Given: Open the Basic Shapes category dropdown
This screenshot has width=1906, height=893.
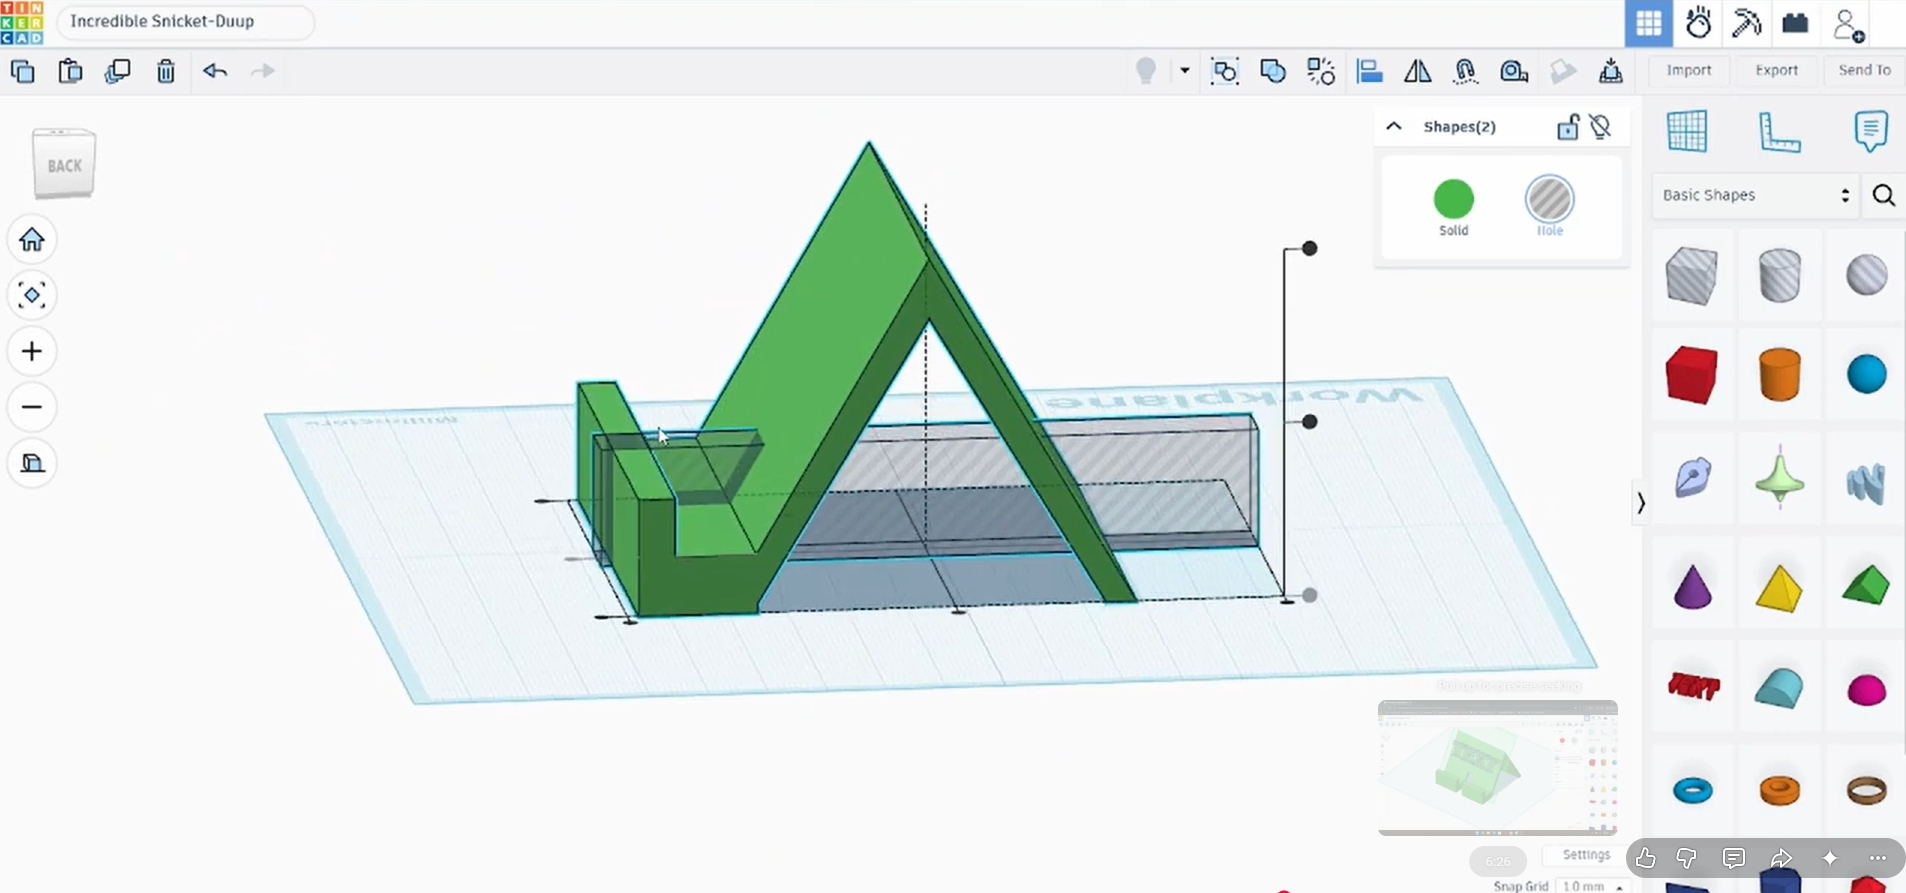Looking at the screenshot, I should (1755, 195).
